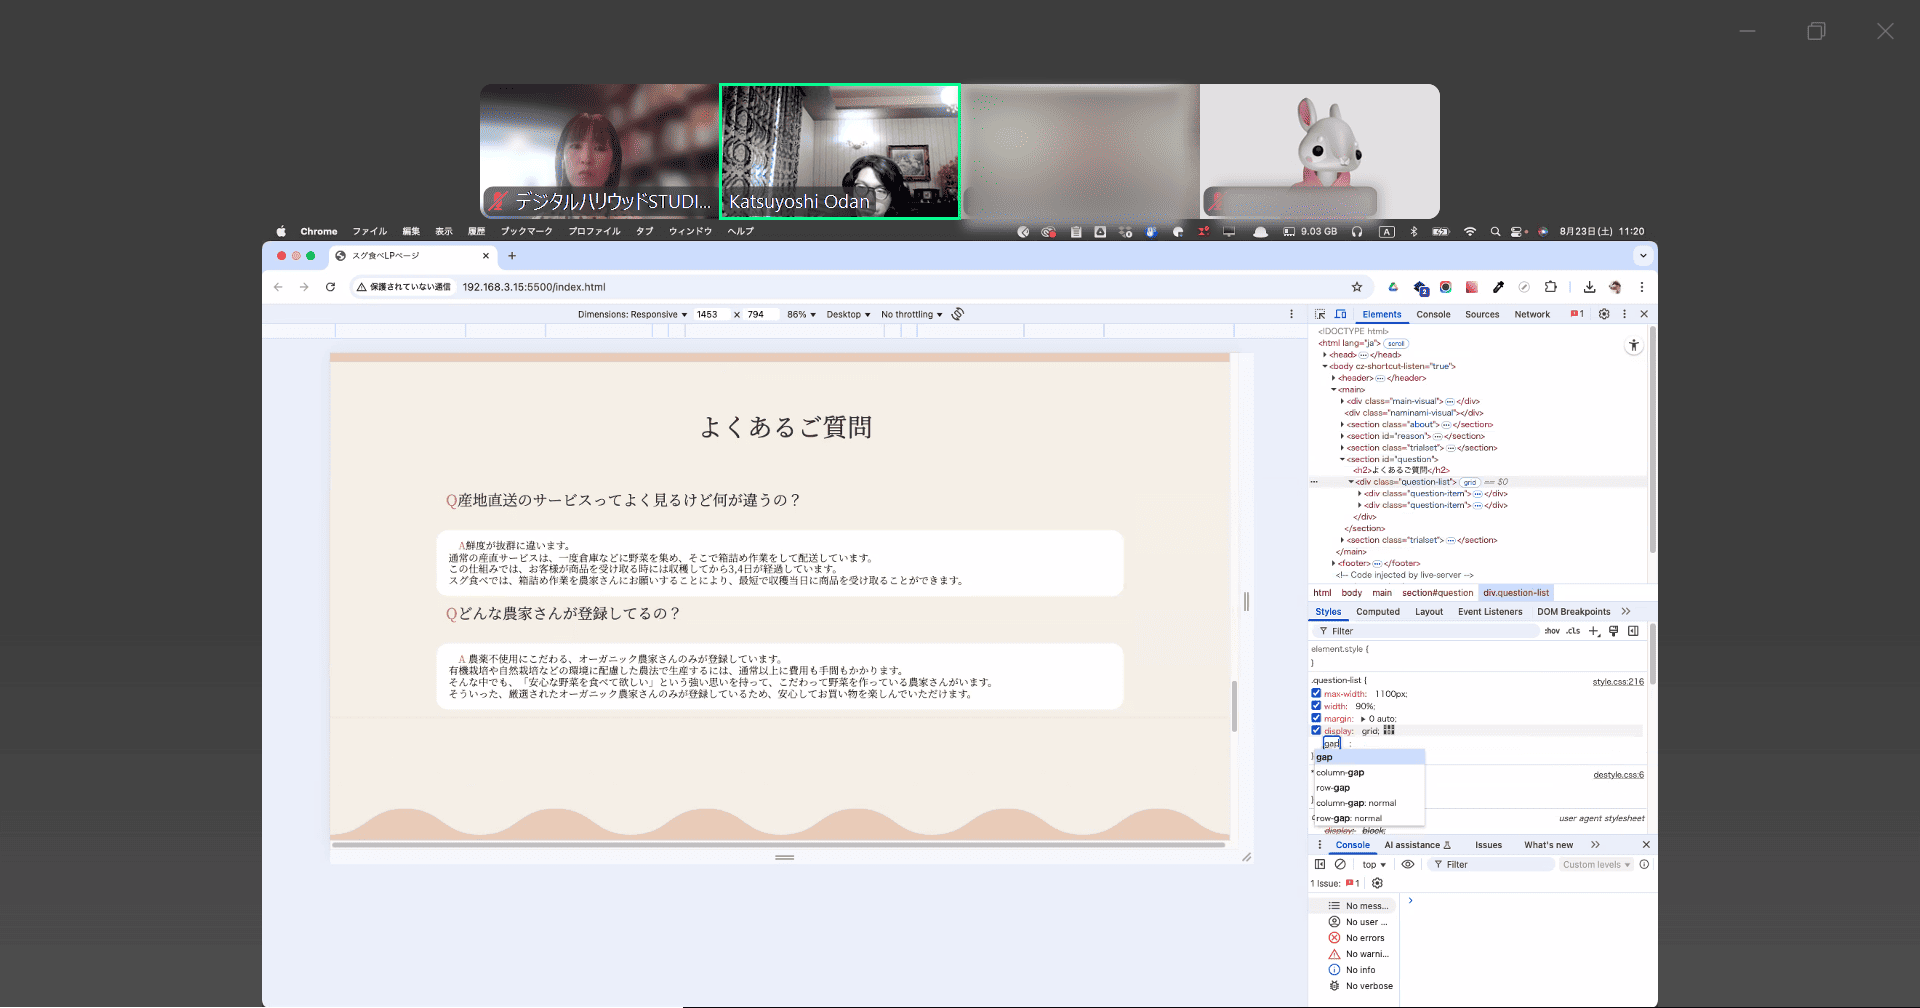This screenshot has width=1920, height=1008.
Task: Toggle the console sidebar icon
Action: pyautogui.click(x=1320, y=865)
